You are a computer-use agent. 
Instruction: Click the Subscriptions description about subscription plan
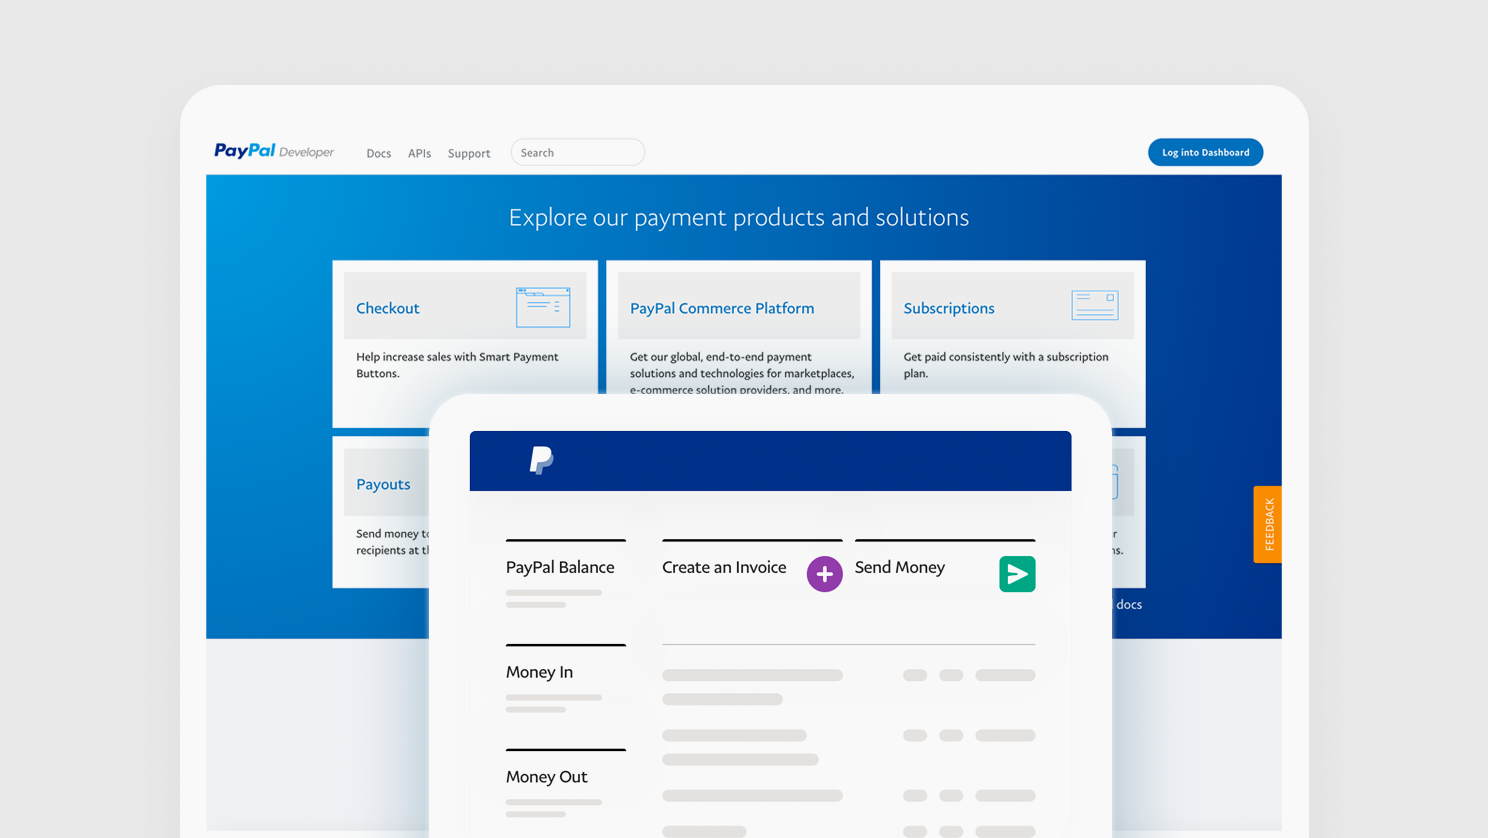pos(1006,365)
